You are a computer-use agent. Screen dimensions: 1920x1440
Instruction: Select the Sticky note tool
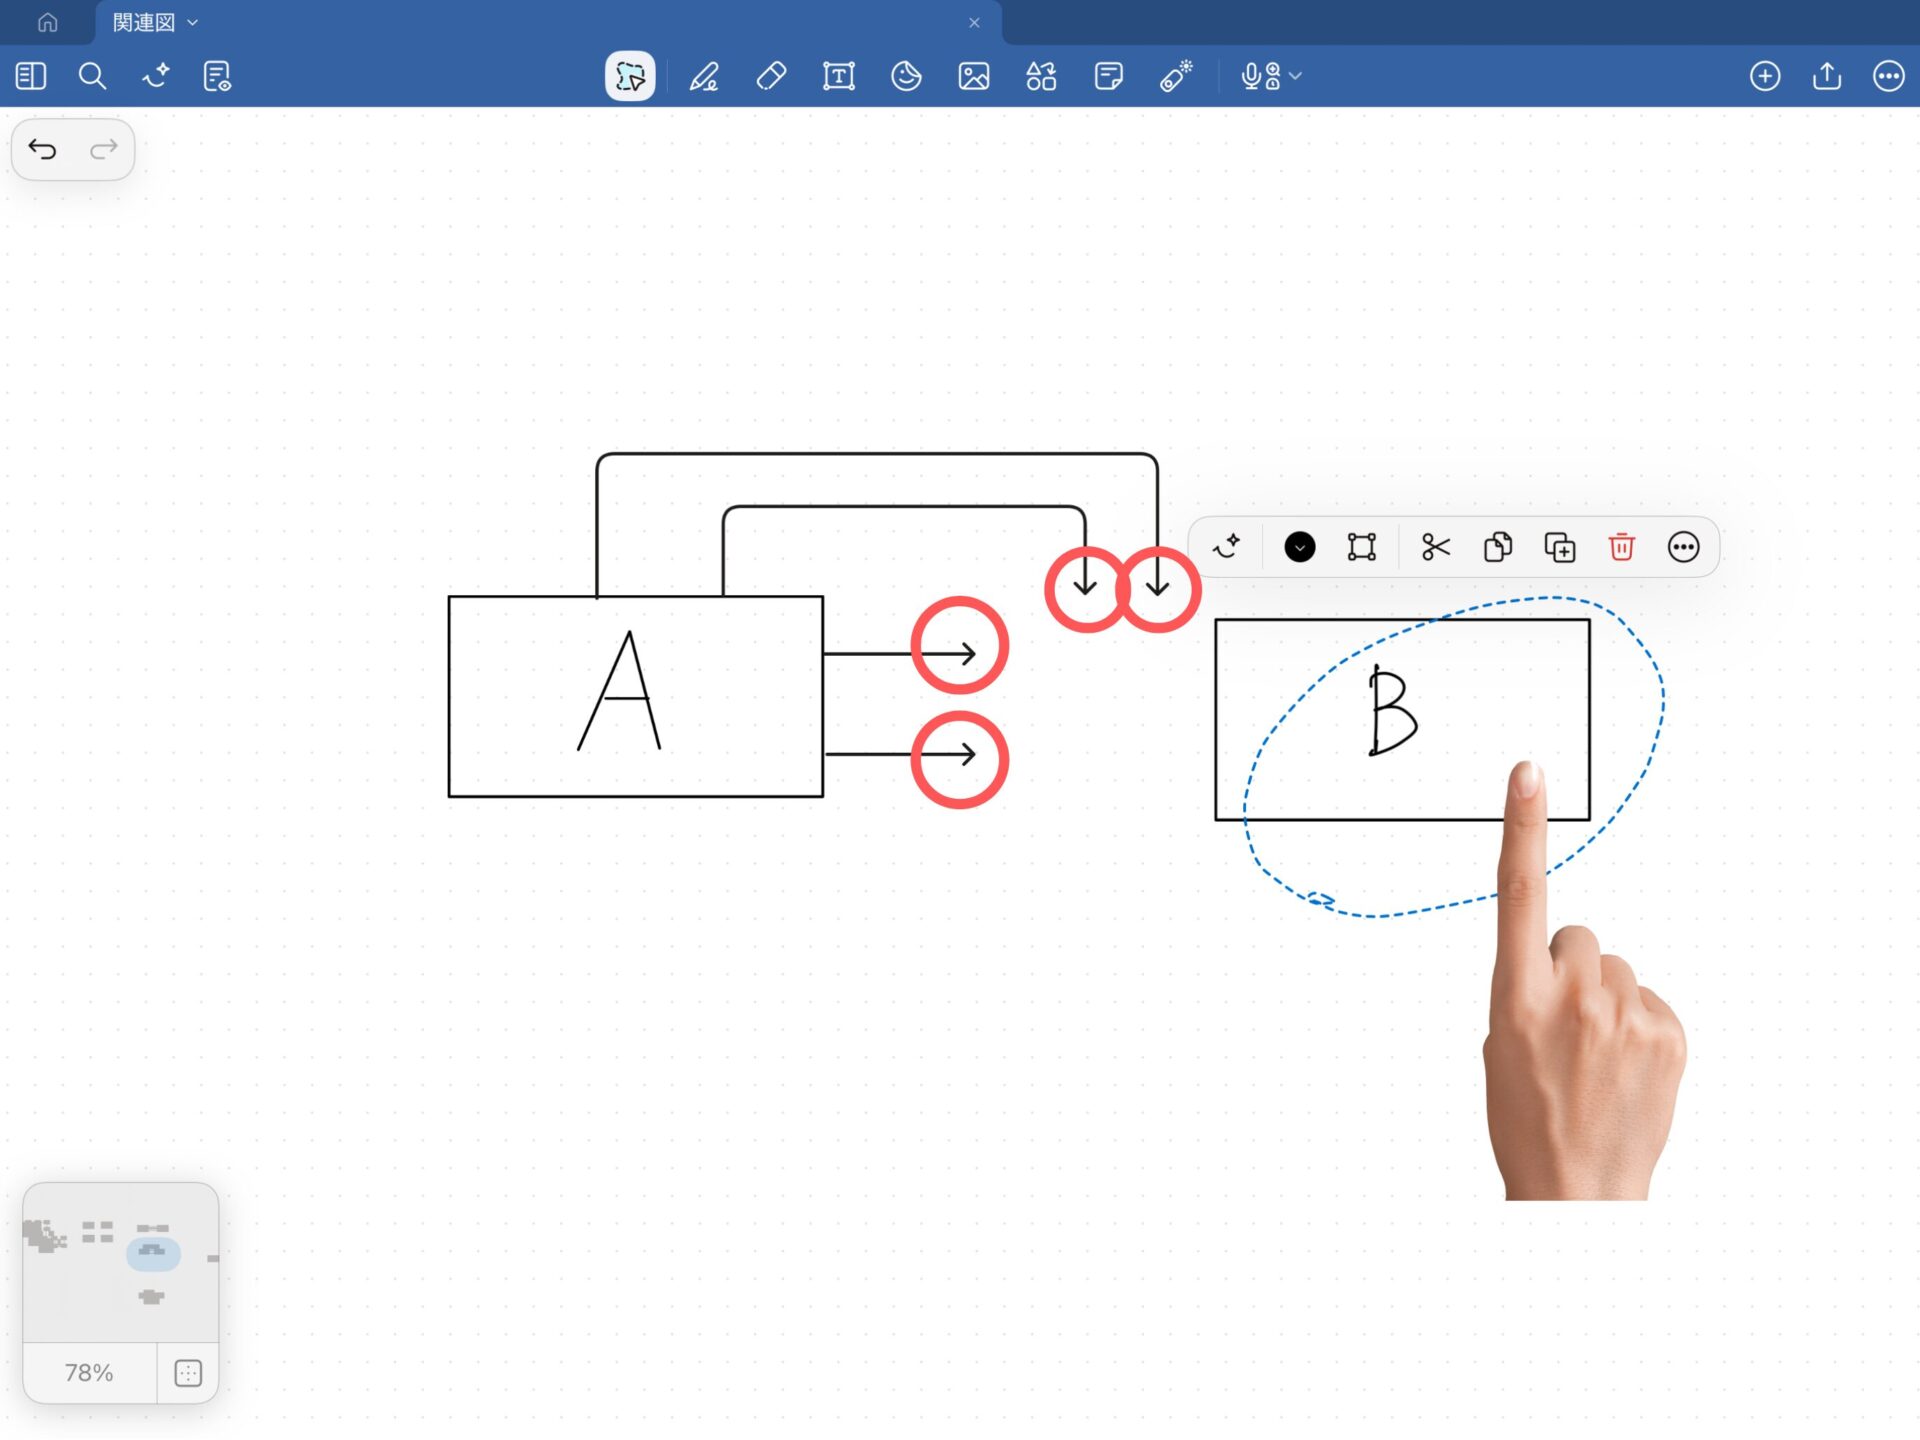(1108, 76)
